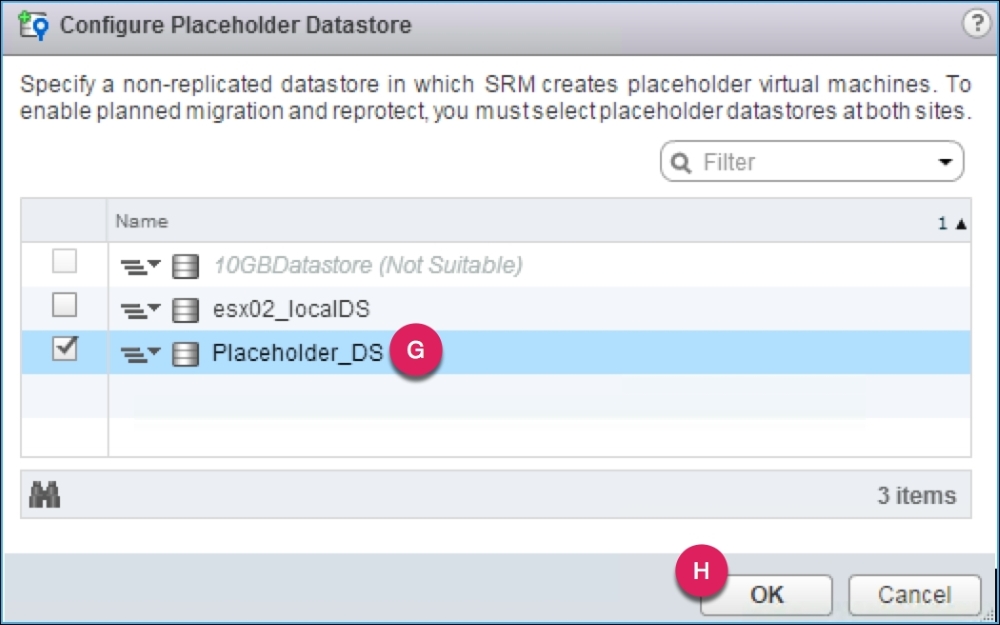Open actions menu for esx02_localDS row
1000x625 pixels.
point(141,310)
